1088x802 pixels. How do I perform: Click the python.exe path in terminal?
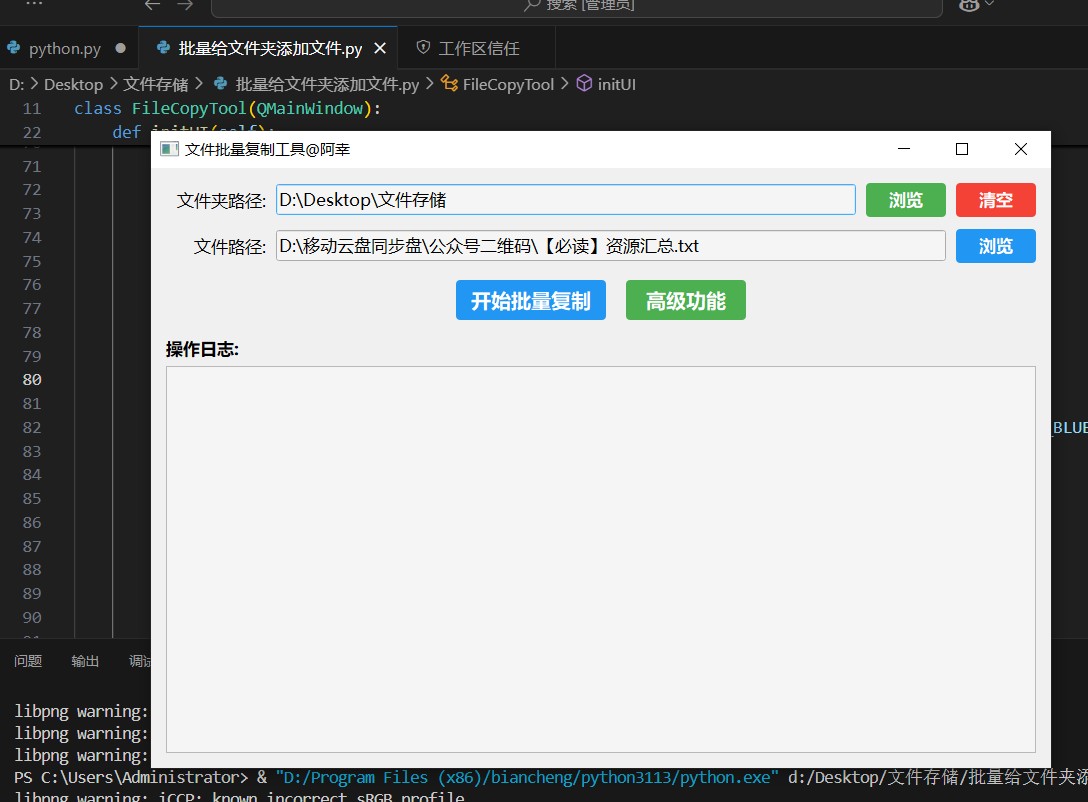(x=527, y=777)
